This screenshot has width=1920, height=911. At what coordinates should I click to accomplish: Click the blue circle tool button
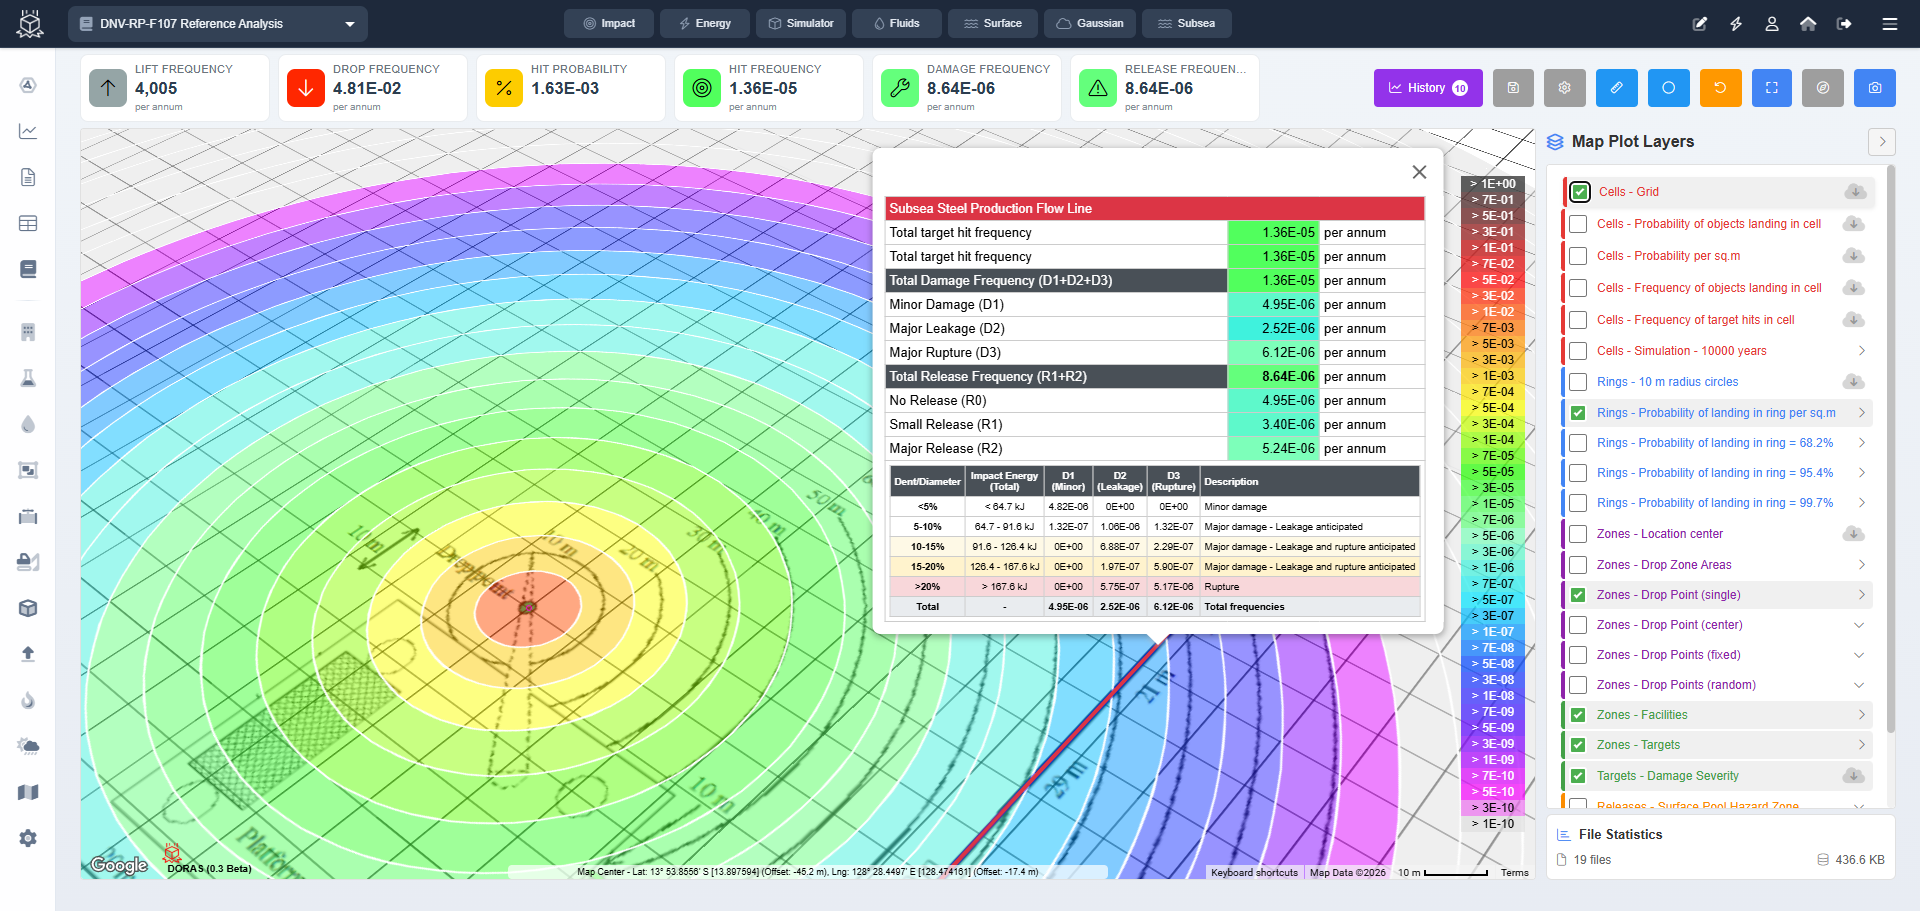coord(1668,88)
